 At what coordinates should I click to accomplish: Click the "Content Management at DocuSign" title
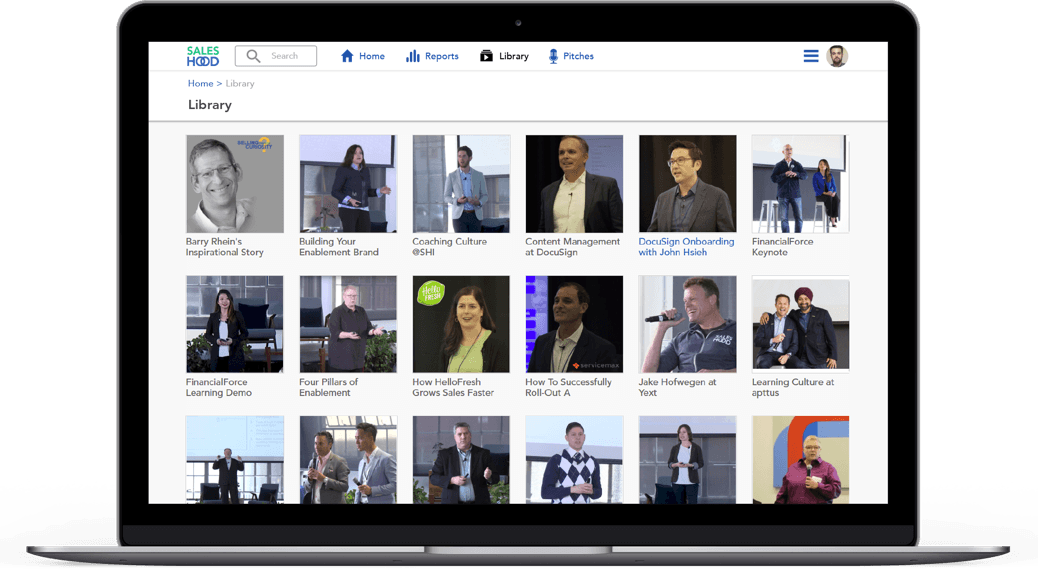573,247
